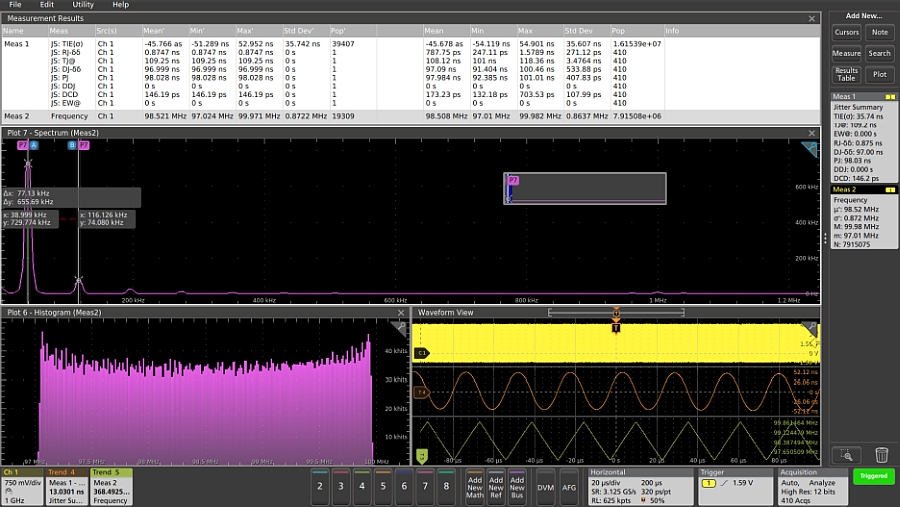The image size is (900, 507).
Task: Turn on the AFG function generator
Action: [x=569, y=485]
